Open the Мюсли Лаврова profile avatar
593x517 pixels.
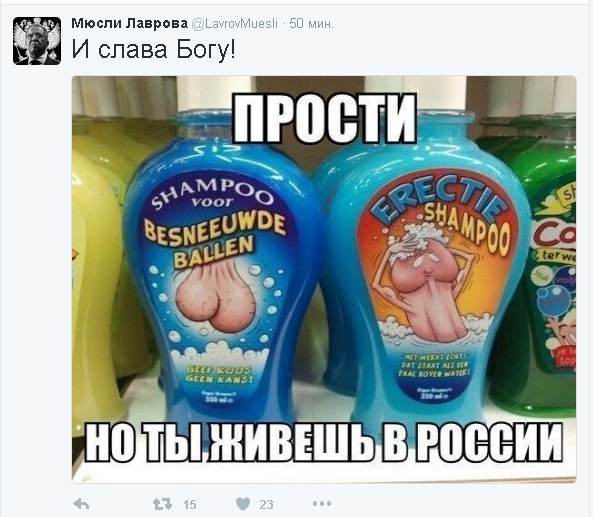pyautogui.click(x=37, y=41)
